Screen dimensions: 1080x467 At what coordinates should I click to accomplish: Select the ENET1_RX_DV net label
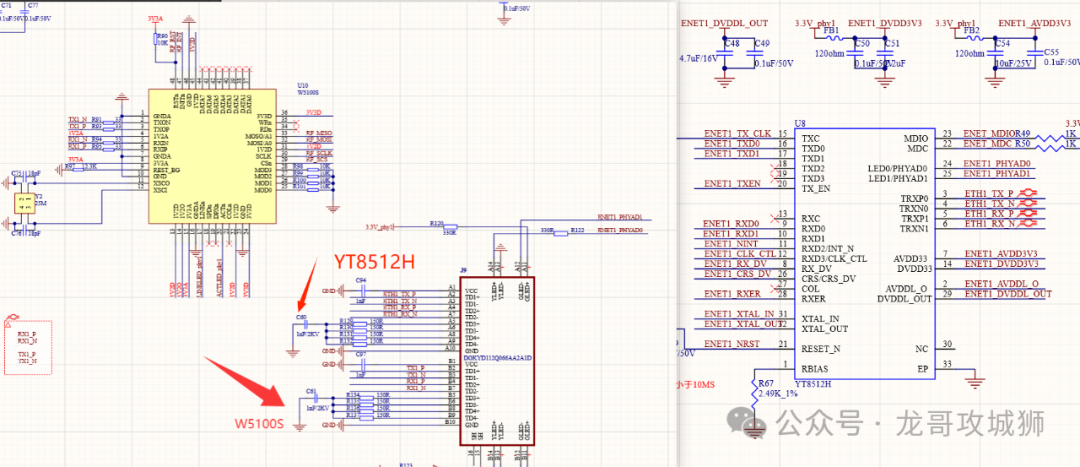[x=736, y=263]
